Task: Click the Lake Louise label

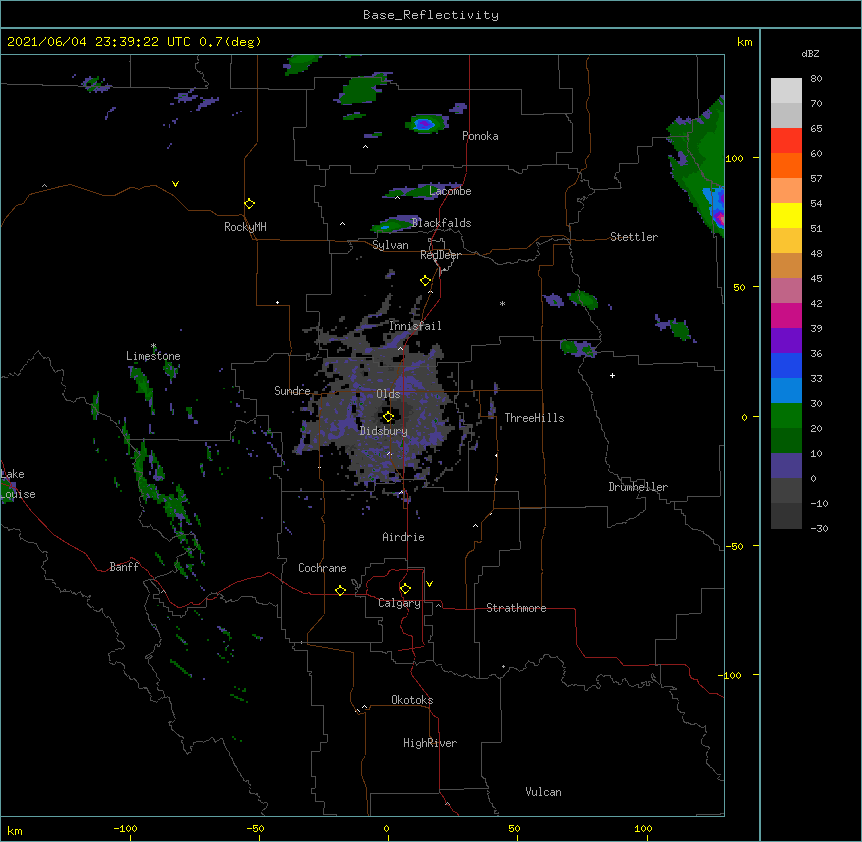Action: tap(18, 484)
